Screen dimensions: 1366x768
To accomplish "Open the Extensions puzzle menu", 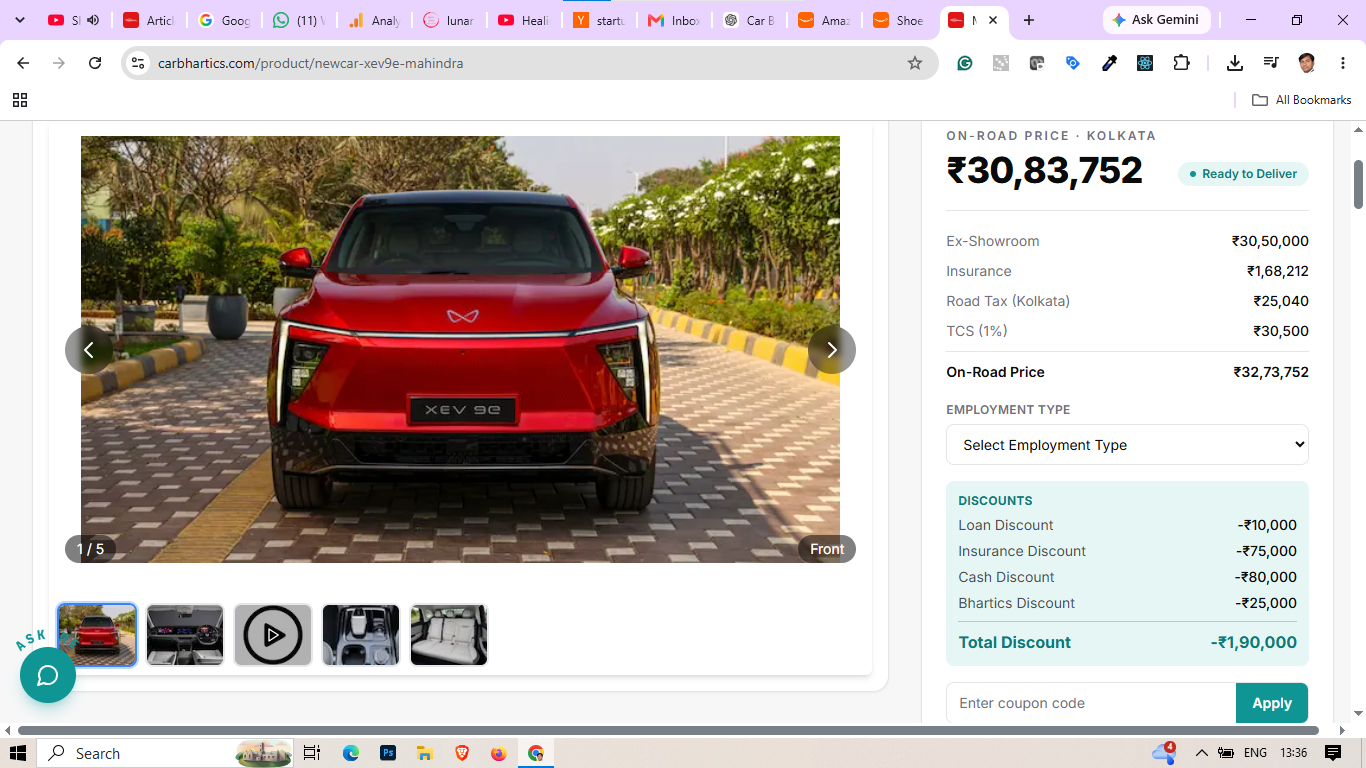I will 1181,63.
